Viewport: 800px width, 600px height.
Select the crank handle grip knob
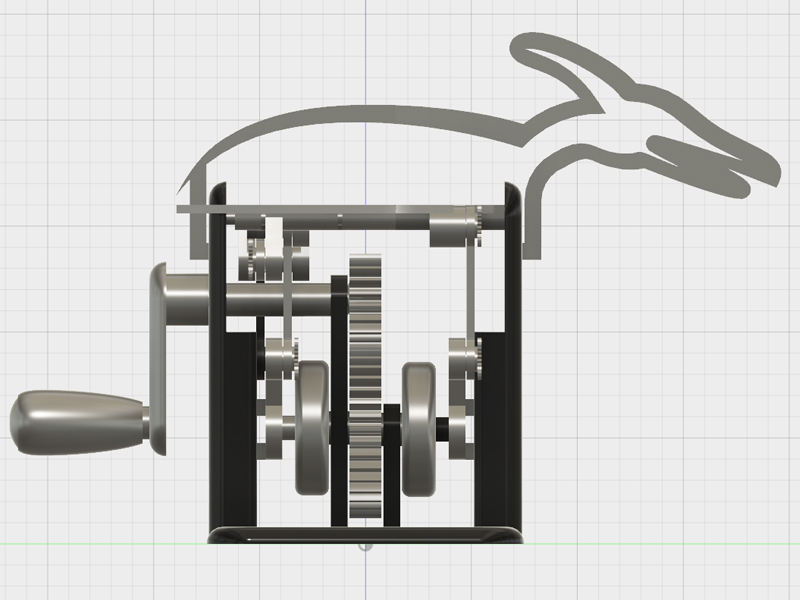[x=79, y=422]
